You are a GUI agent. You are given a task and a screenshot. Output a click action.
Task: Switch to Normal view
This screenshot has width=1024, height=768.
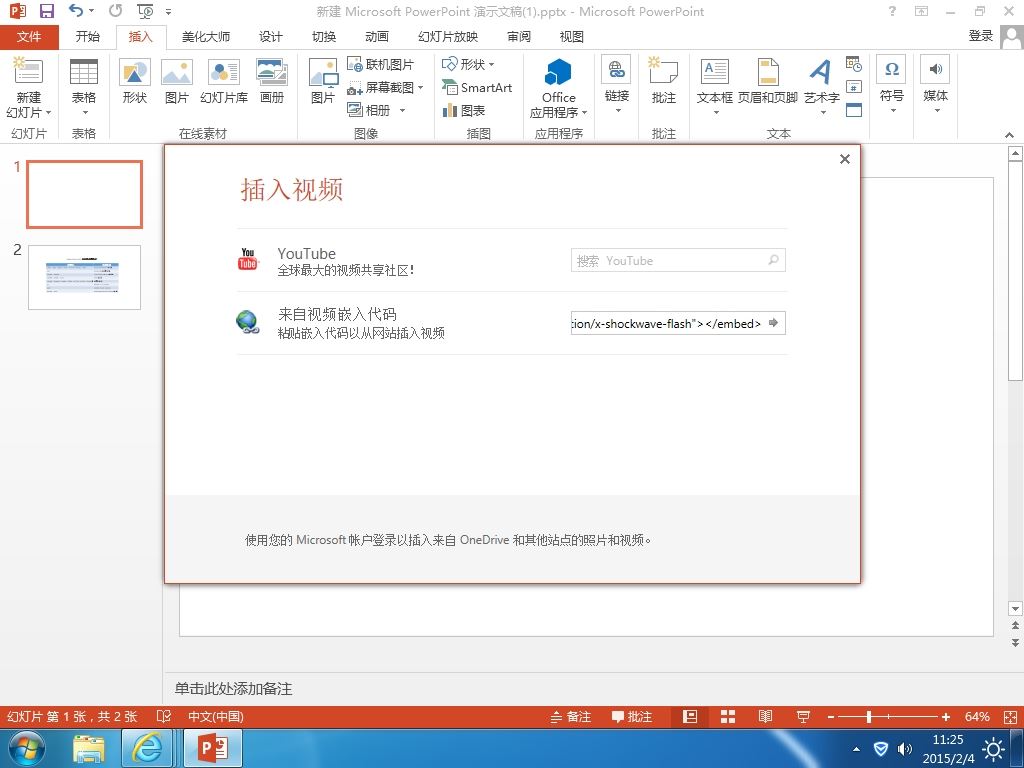tap(690, 716)
